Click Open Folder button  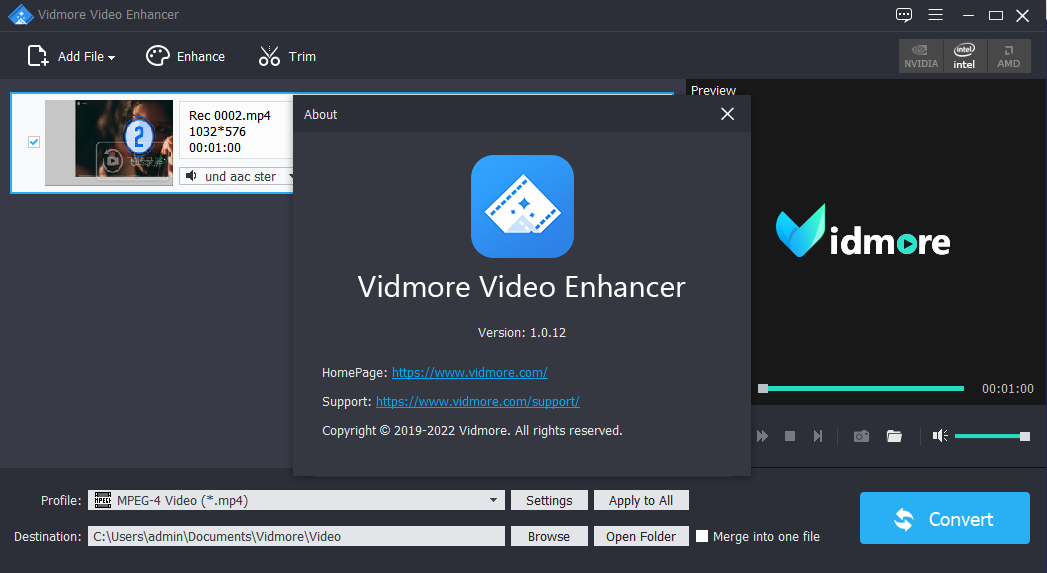[x=641, y=536]
